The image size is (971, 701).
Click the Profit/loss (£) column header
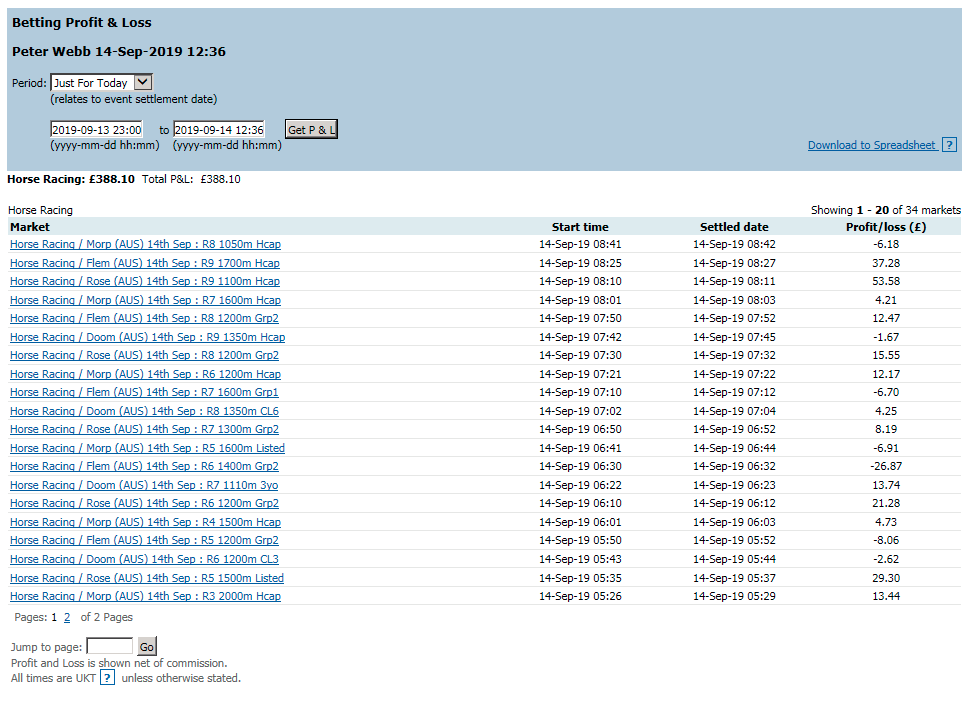pos(886,227)
